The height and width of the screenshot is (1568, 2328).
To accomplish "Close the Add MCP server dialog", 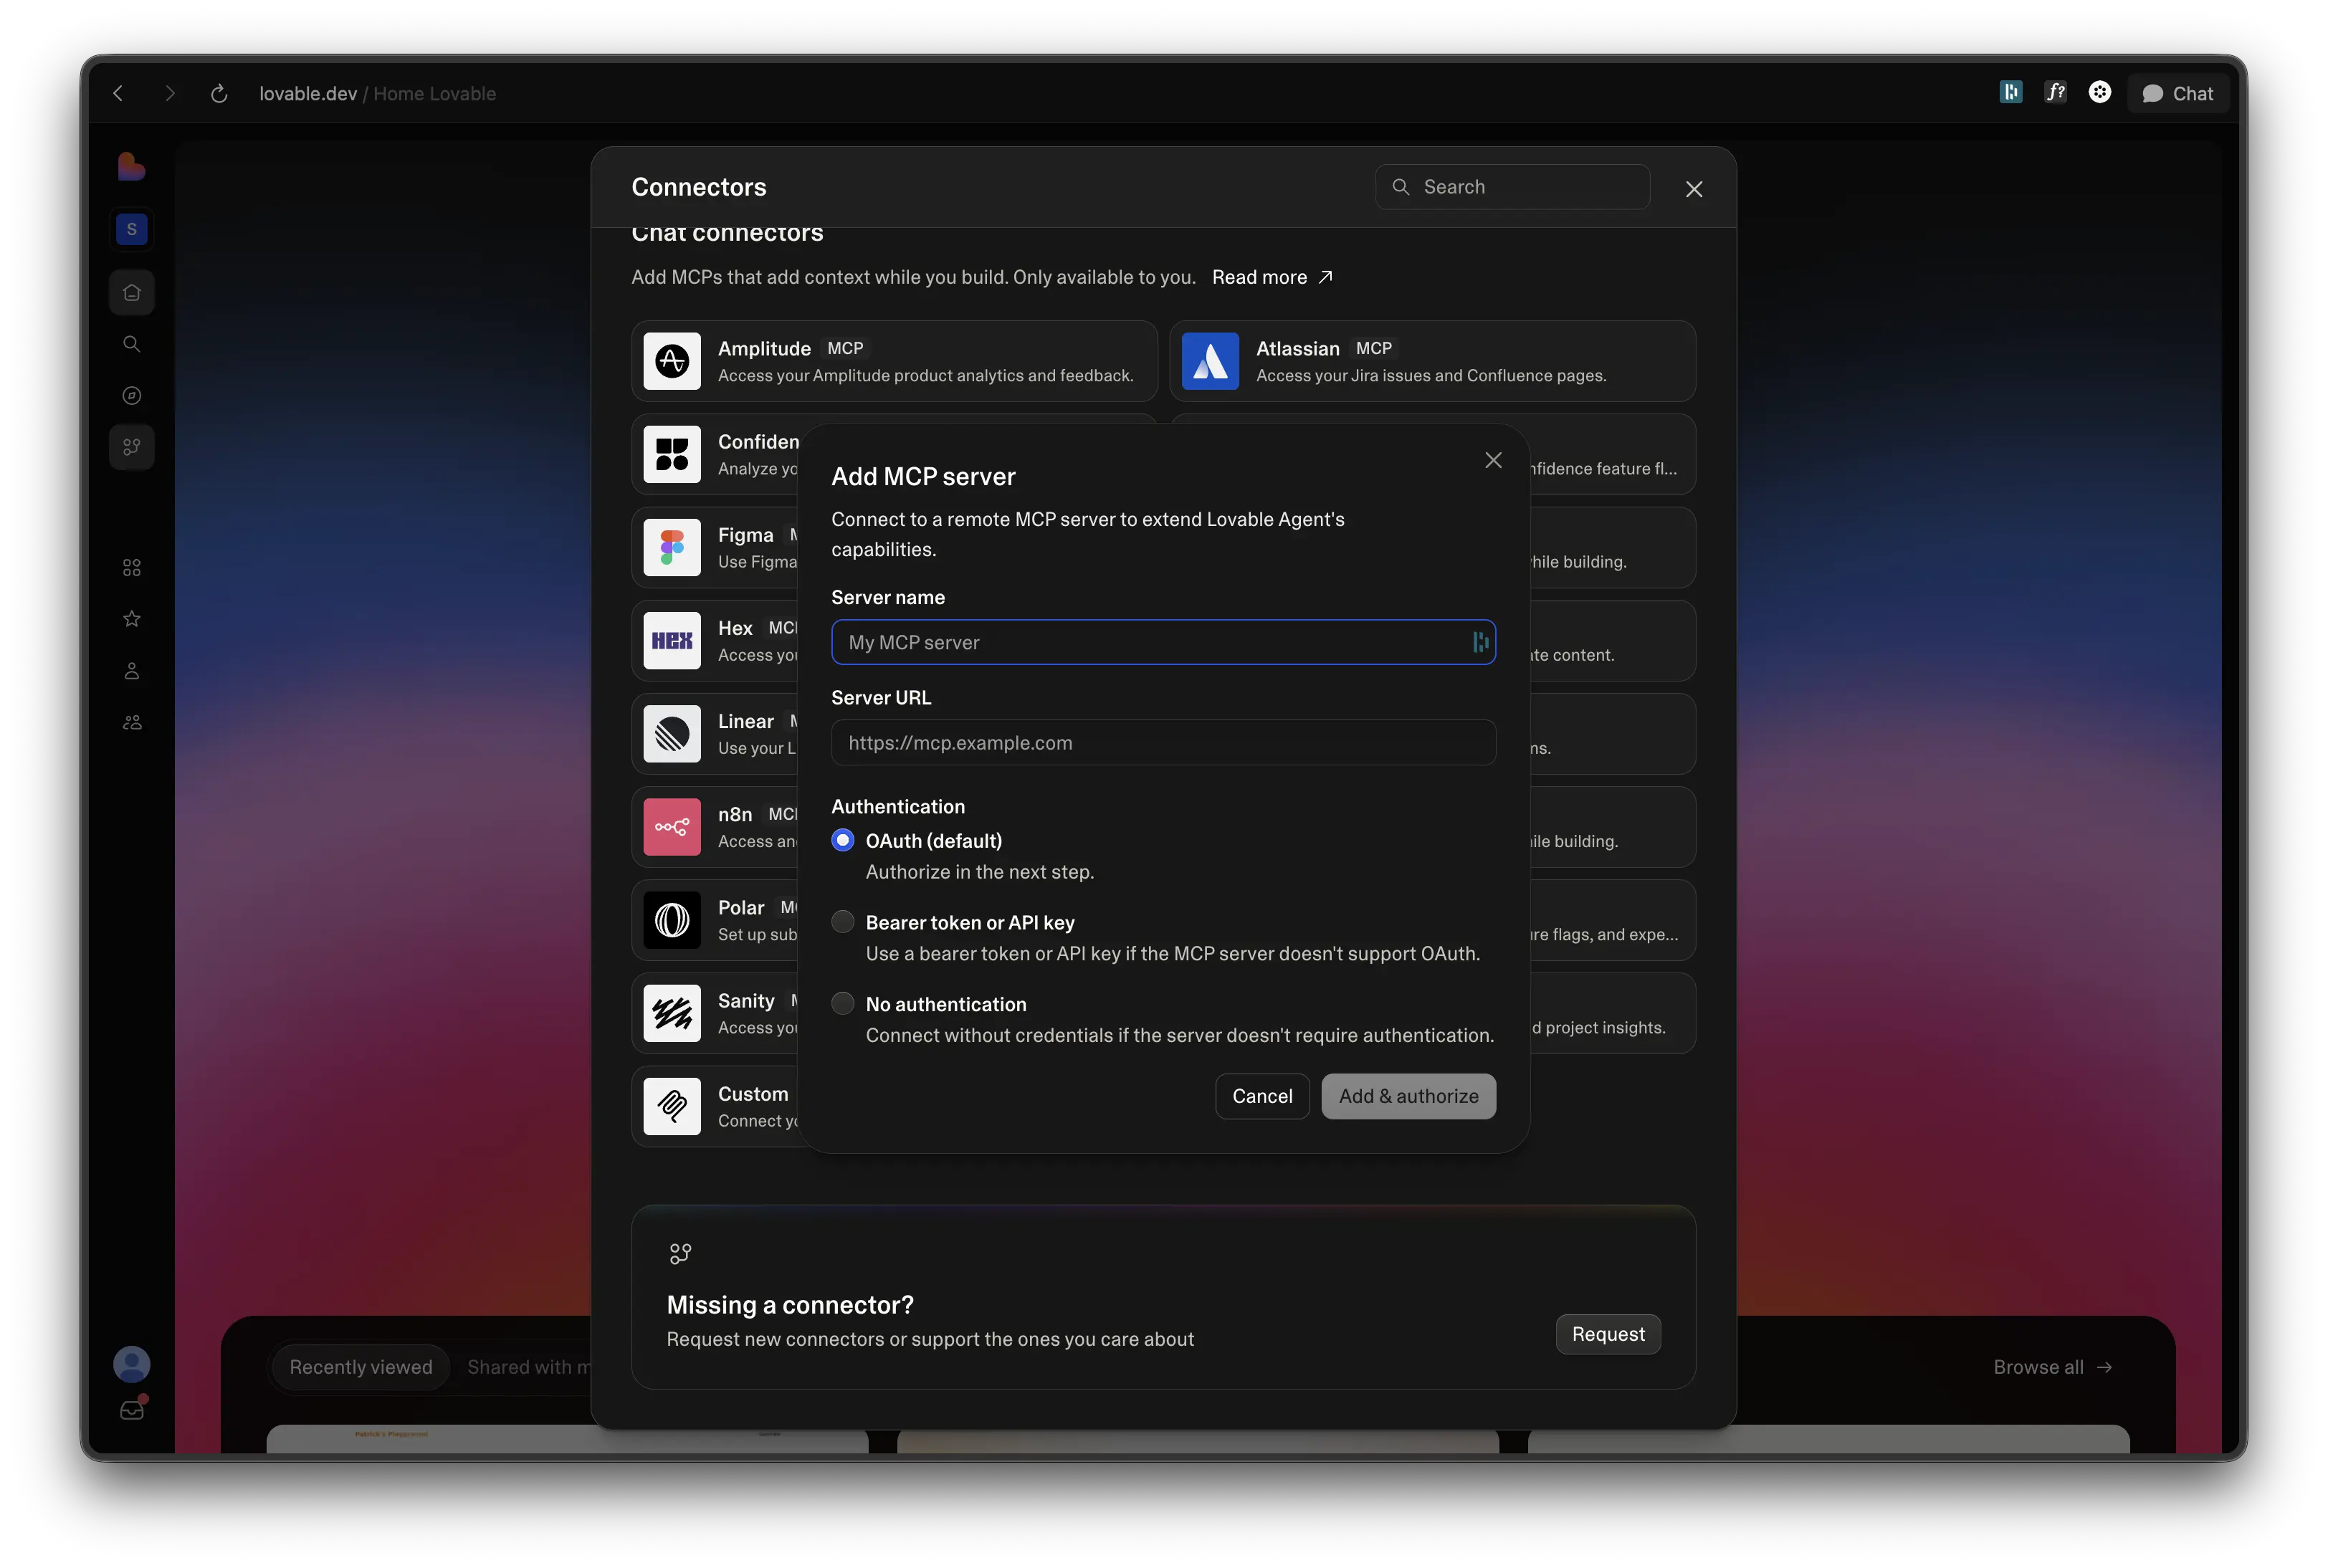I will (1493, 460).
